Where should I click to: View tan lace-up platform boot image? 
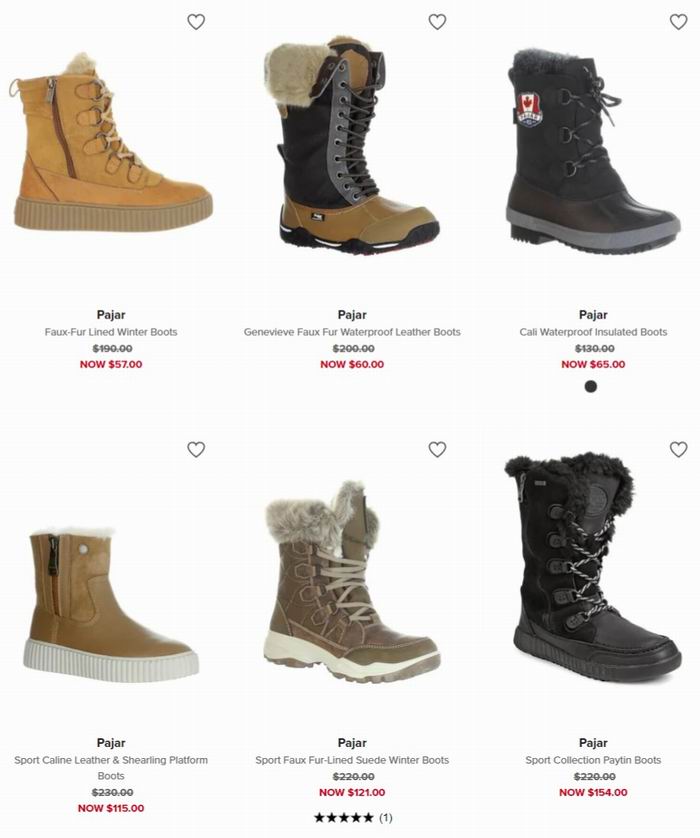coord(111,142)
